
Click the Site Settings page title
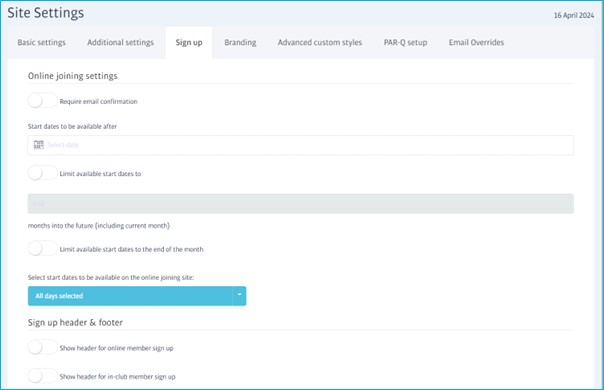point(45,13)
